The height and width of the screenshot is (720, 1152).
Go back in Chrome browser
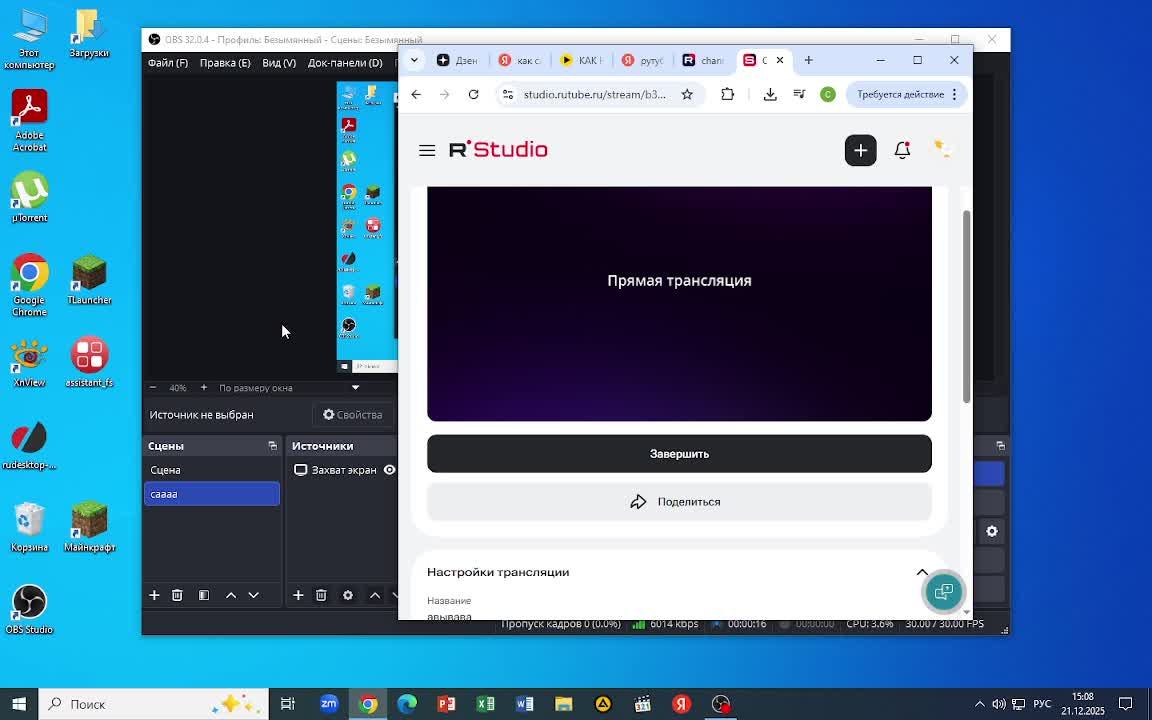pyautogui.click(x=416, y=94)
